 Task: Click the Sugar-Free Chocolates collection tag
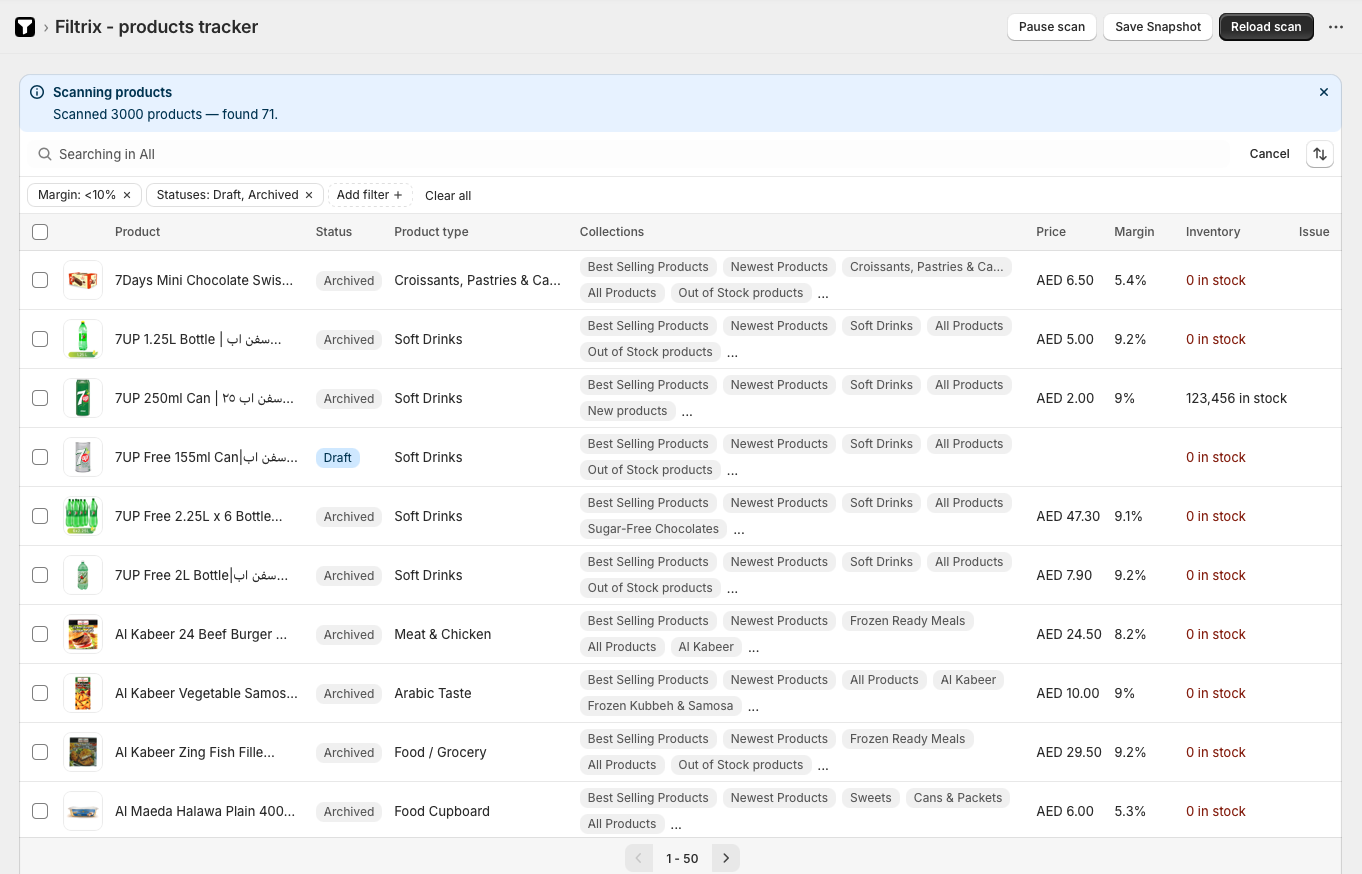click(653, 529)
